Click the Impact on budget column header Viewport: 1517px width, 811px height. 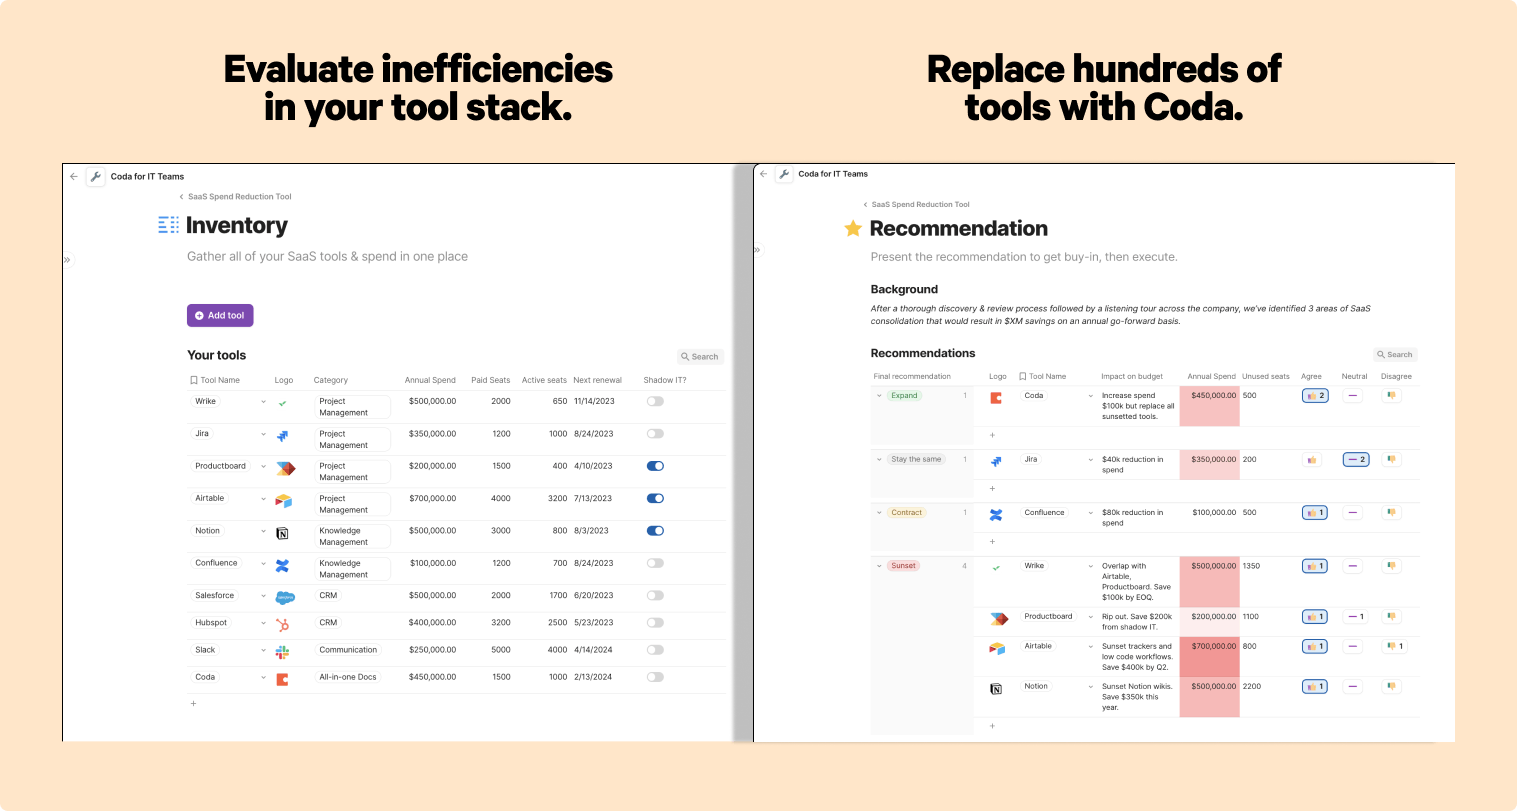click(x=1132, y=377)
